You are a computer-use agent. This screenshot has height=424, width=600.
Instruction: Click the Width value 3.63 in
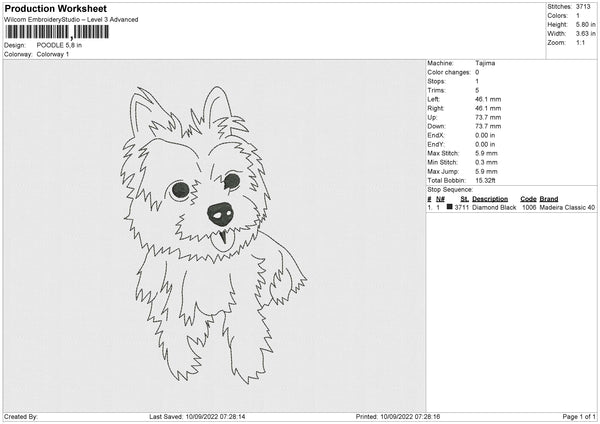[585, 34]
